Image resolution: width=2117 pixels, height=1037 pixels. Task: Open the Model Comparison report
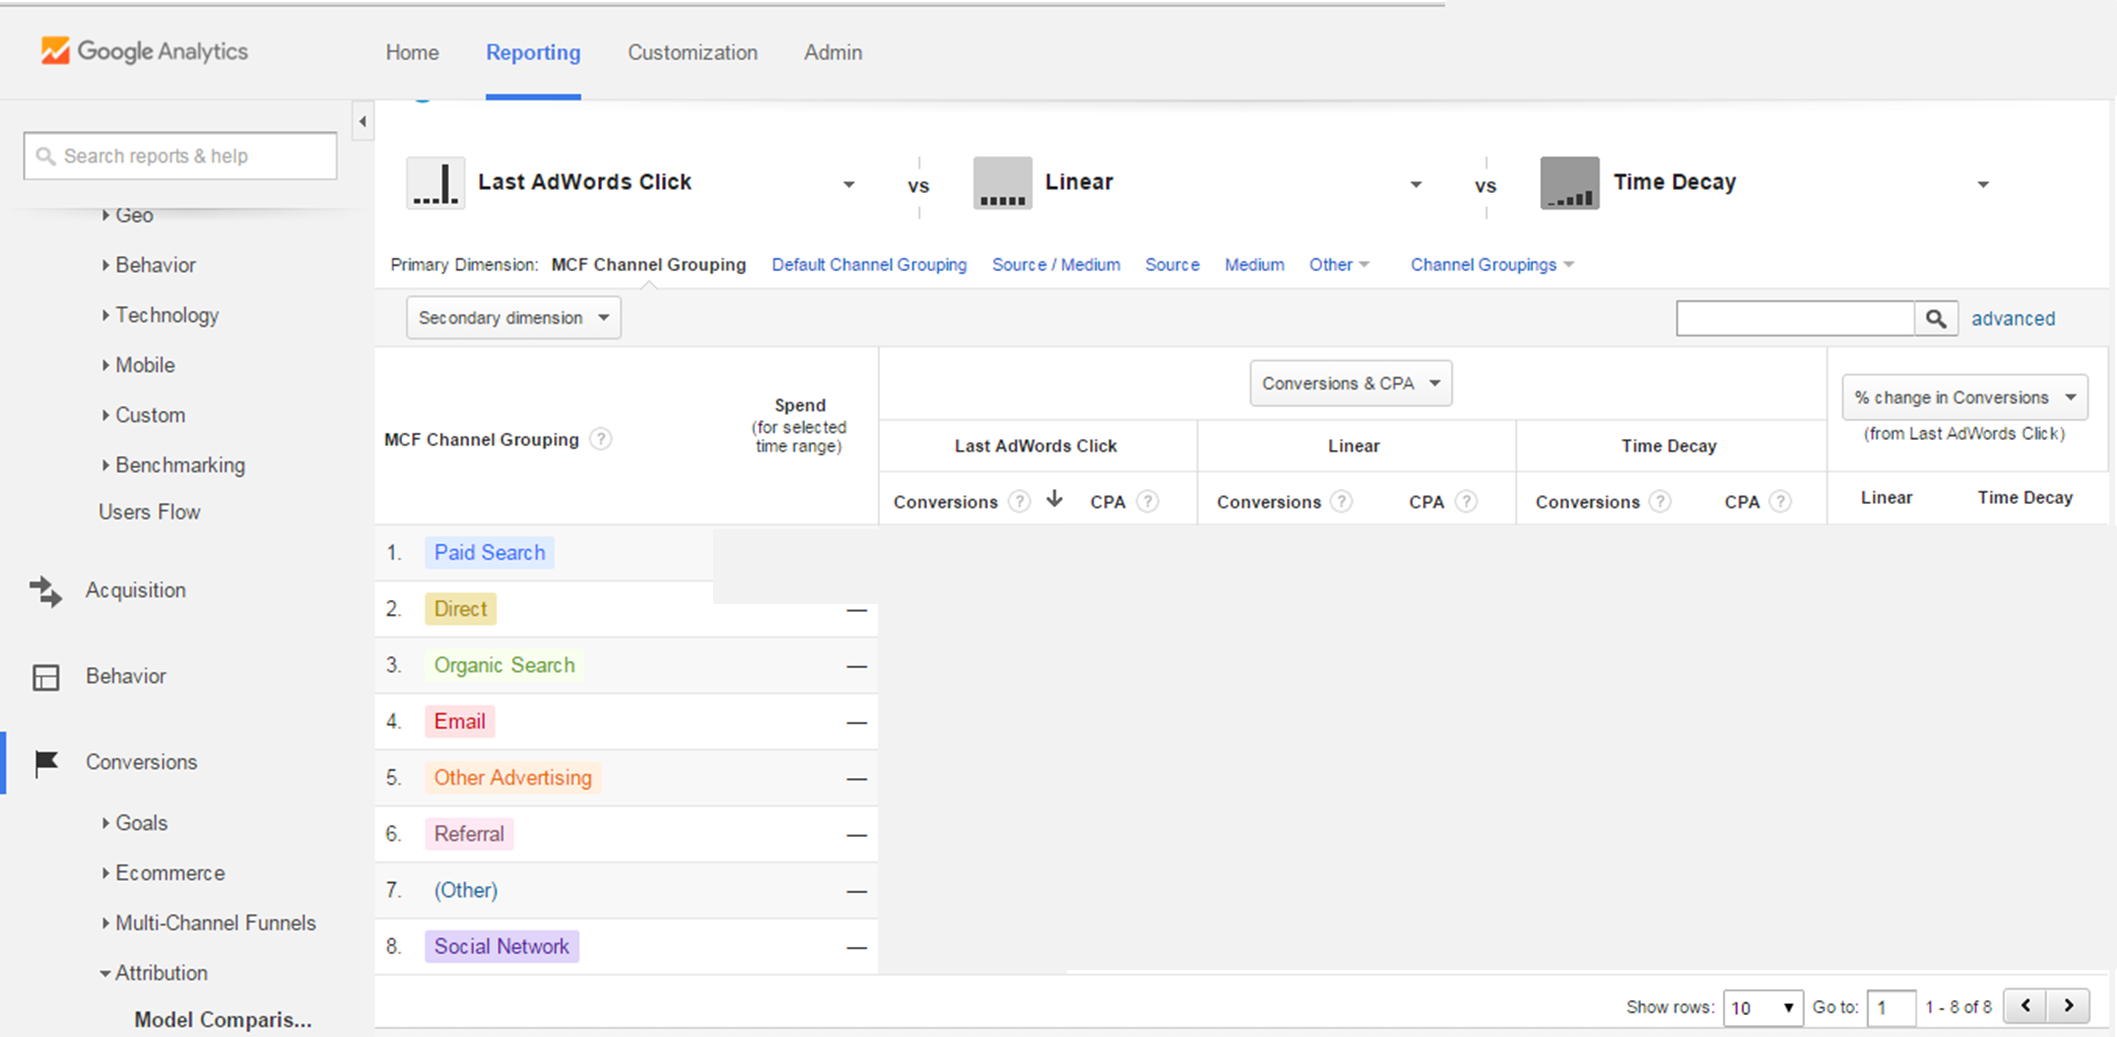pos(223,1020)
